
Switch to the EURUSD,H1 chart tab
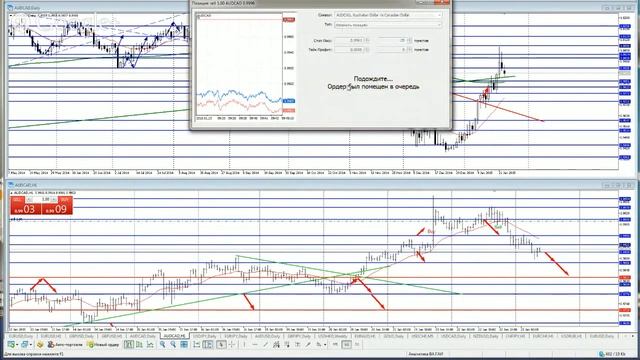[50, 336]
